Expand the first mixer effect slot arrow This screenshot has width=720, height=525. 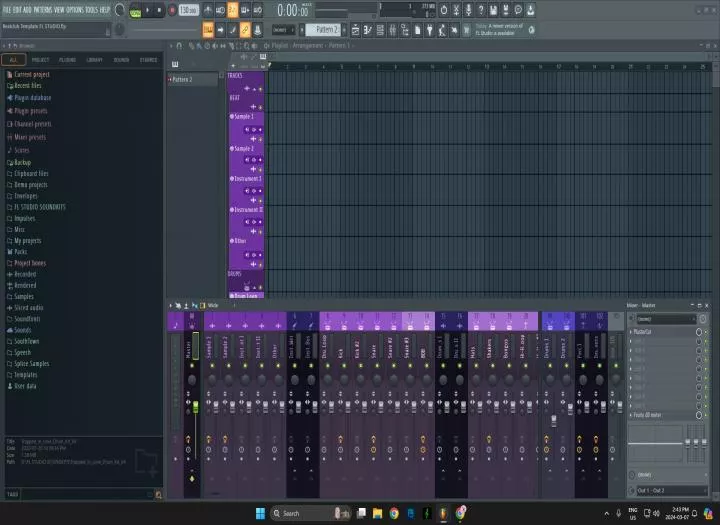(631, 332)
